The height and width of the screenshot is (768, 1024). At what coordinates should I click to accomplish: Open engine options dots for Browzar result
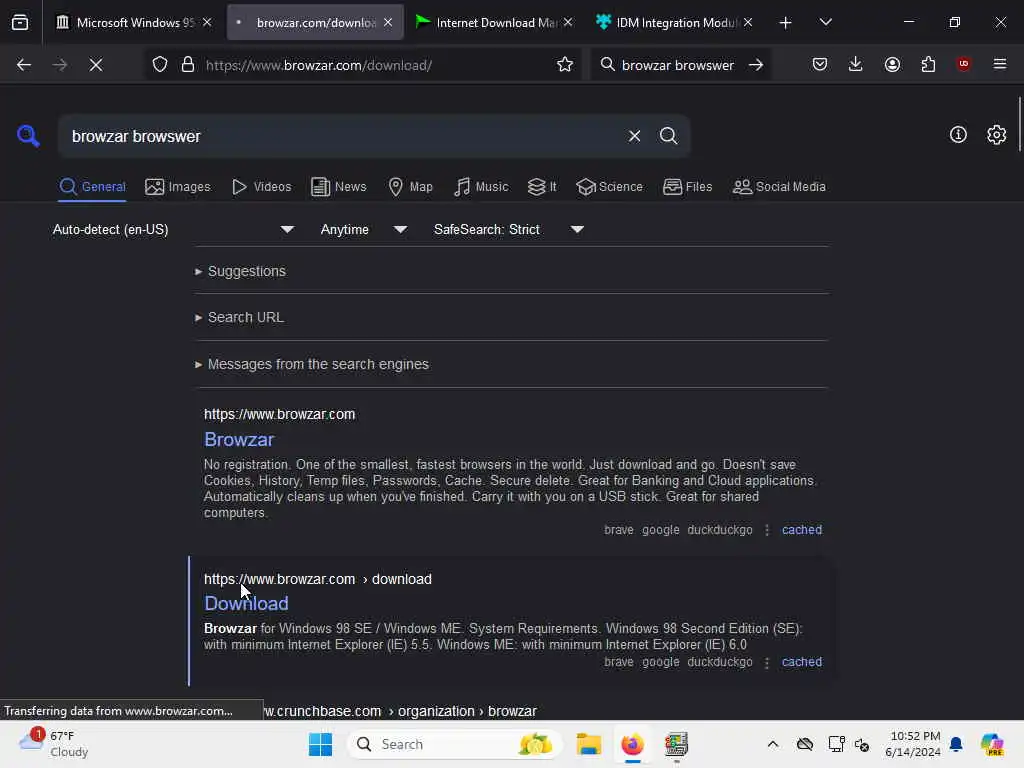[x=767, y=530]
